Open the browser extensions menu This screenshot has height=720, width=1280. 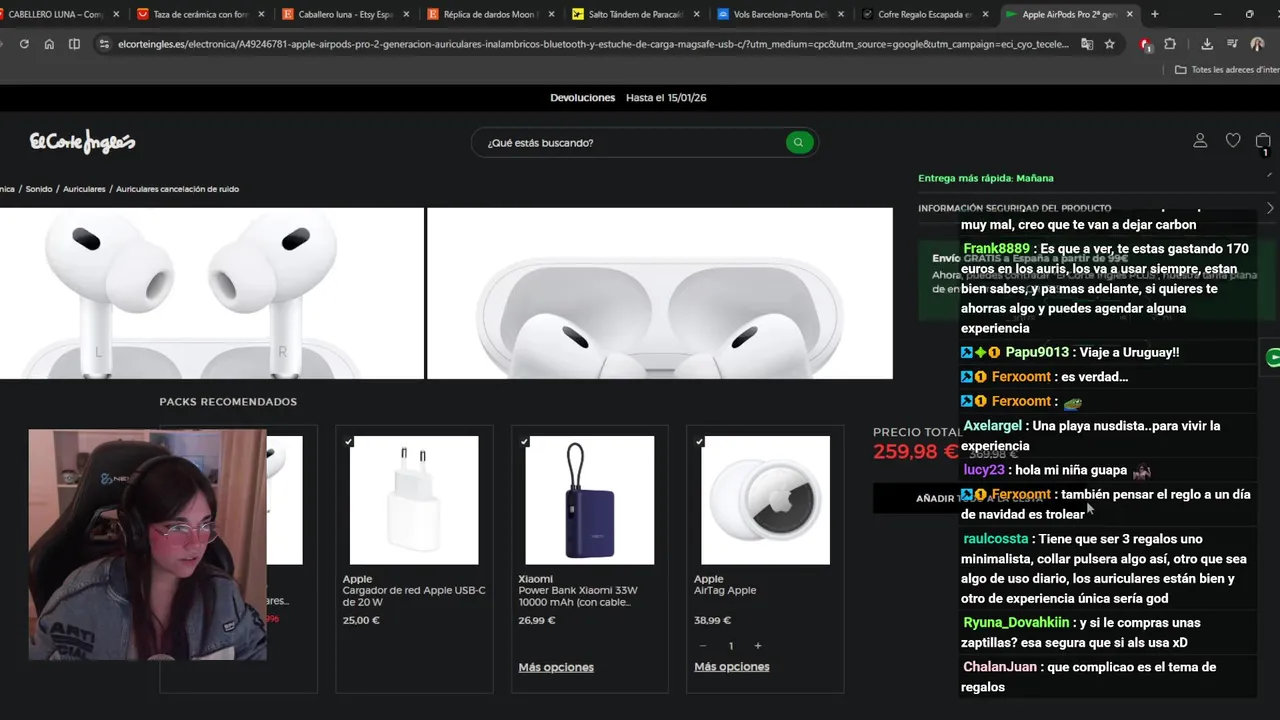(x=1170, y=44)
